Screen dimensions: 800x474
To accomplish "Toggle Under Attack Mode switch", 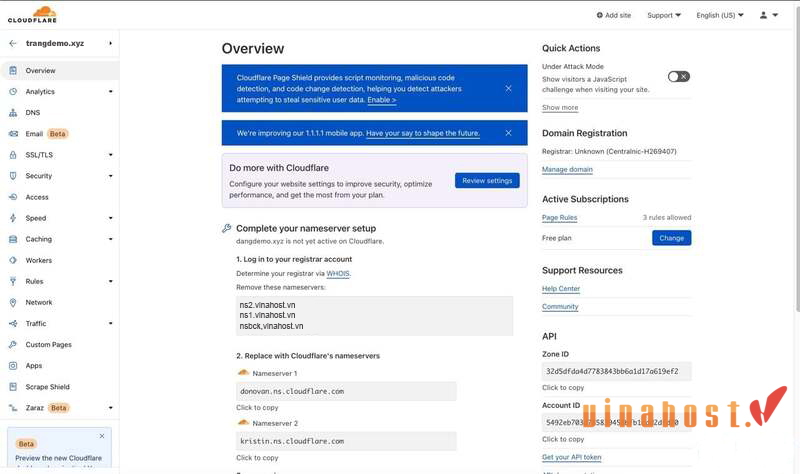I will point(679,77).
